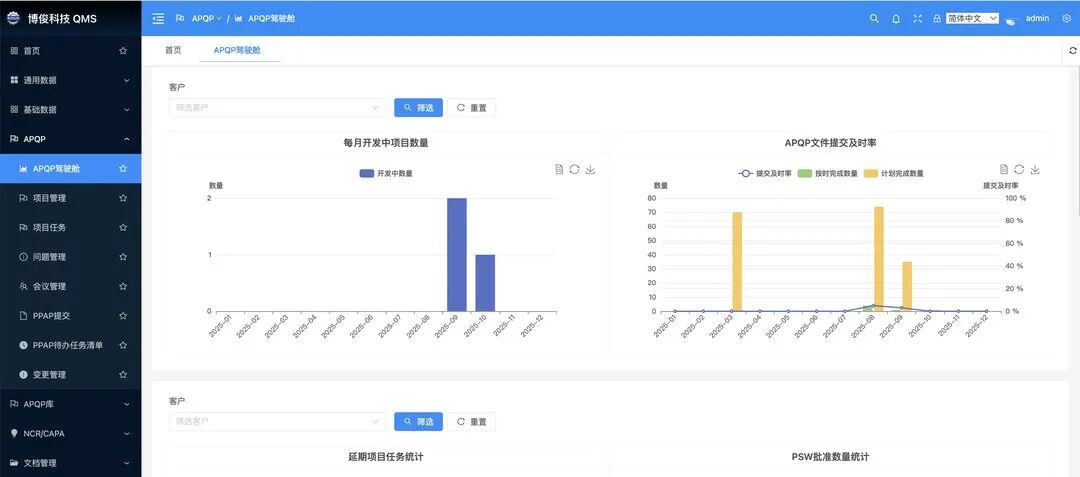Restore the 每月开发中项目数量 chart
This screenshot has height=477, width=1080.
(574, 169)
